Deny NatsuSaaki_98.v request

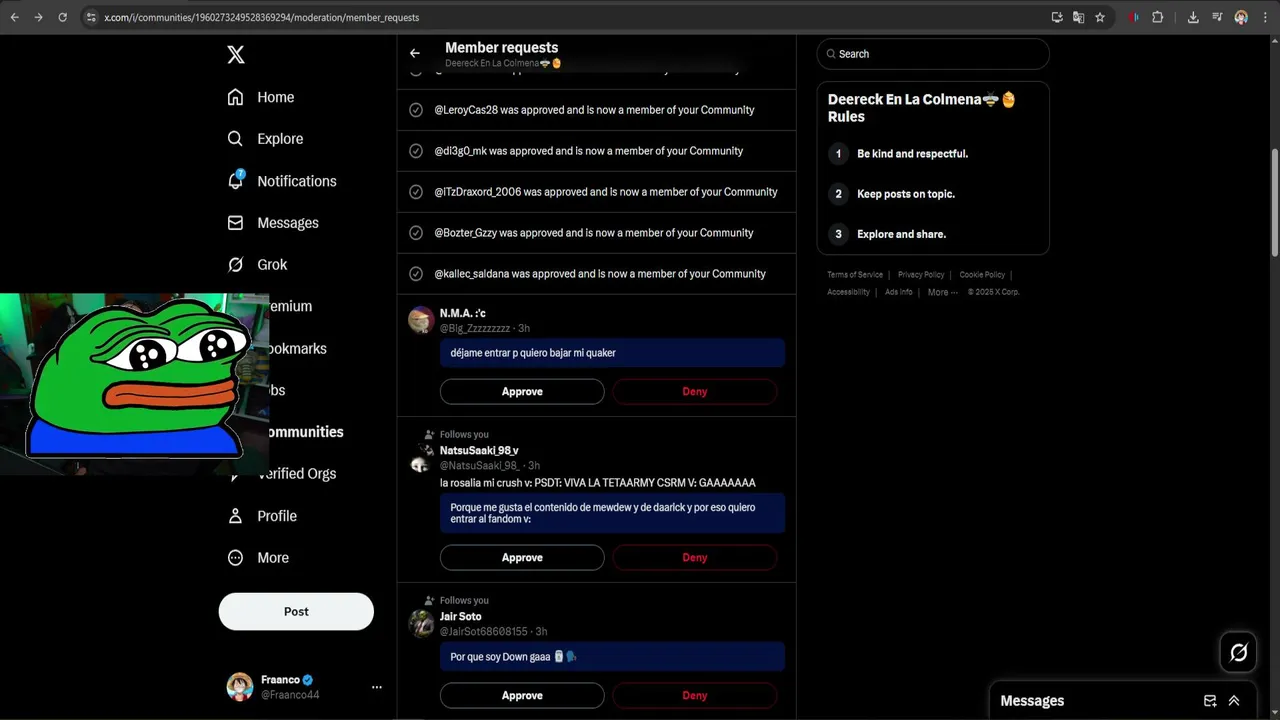(x=695, y=558)
